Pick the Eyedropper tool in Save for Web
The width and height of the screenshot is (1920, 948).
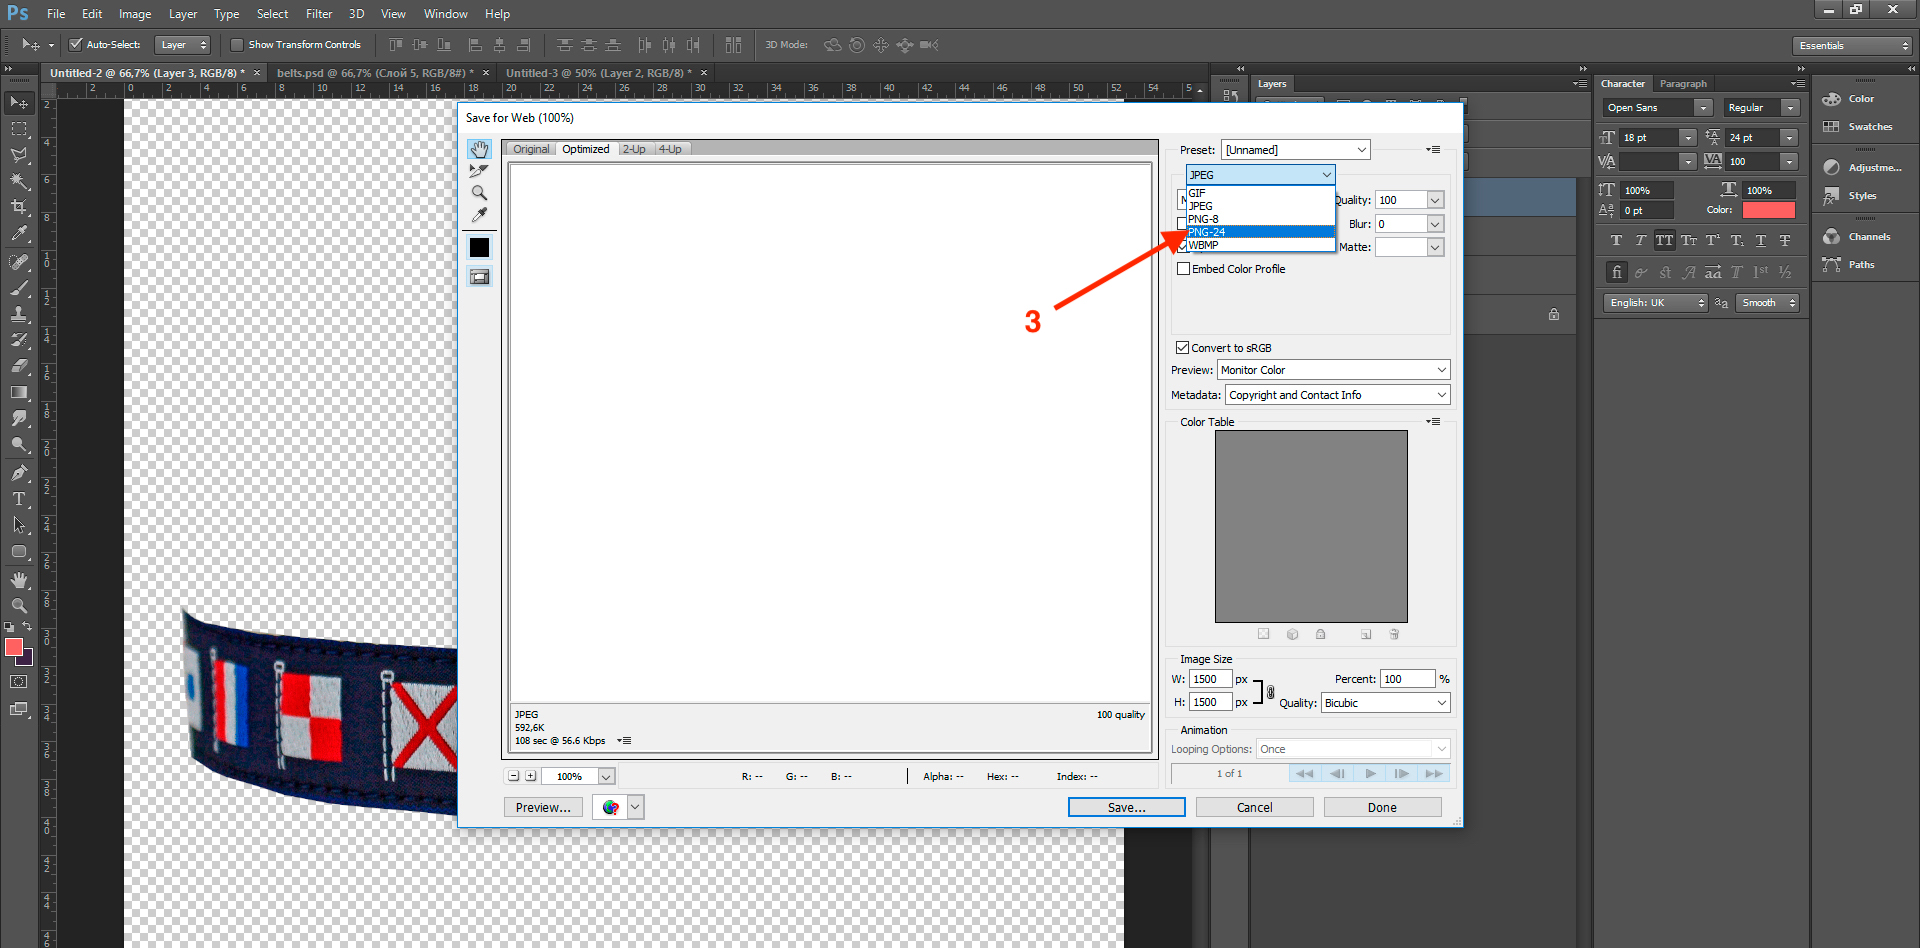480,215
